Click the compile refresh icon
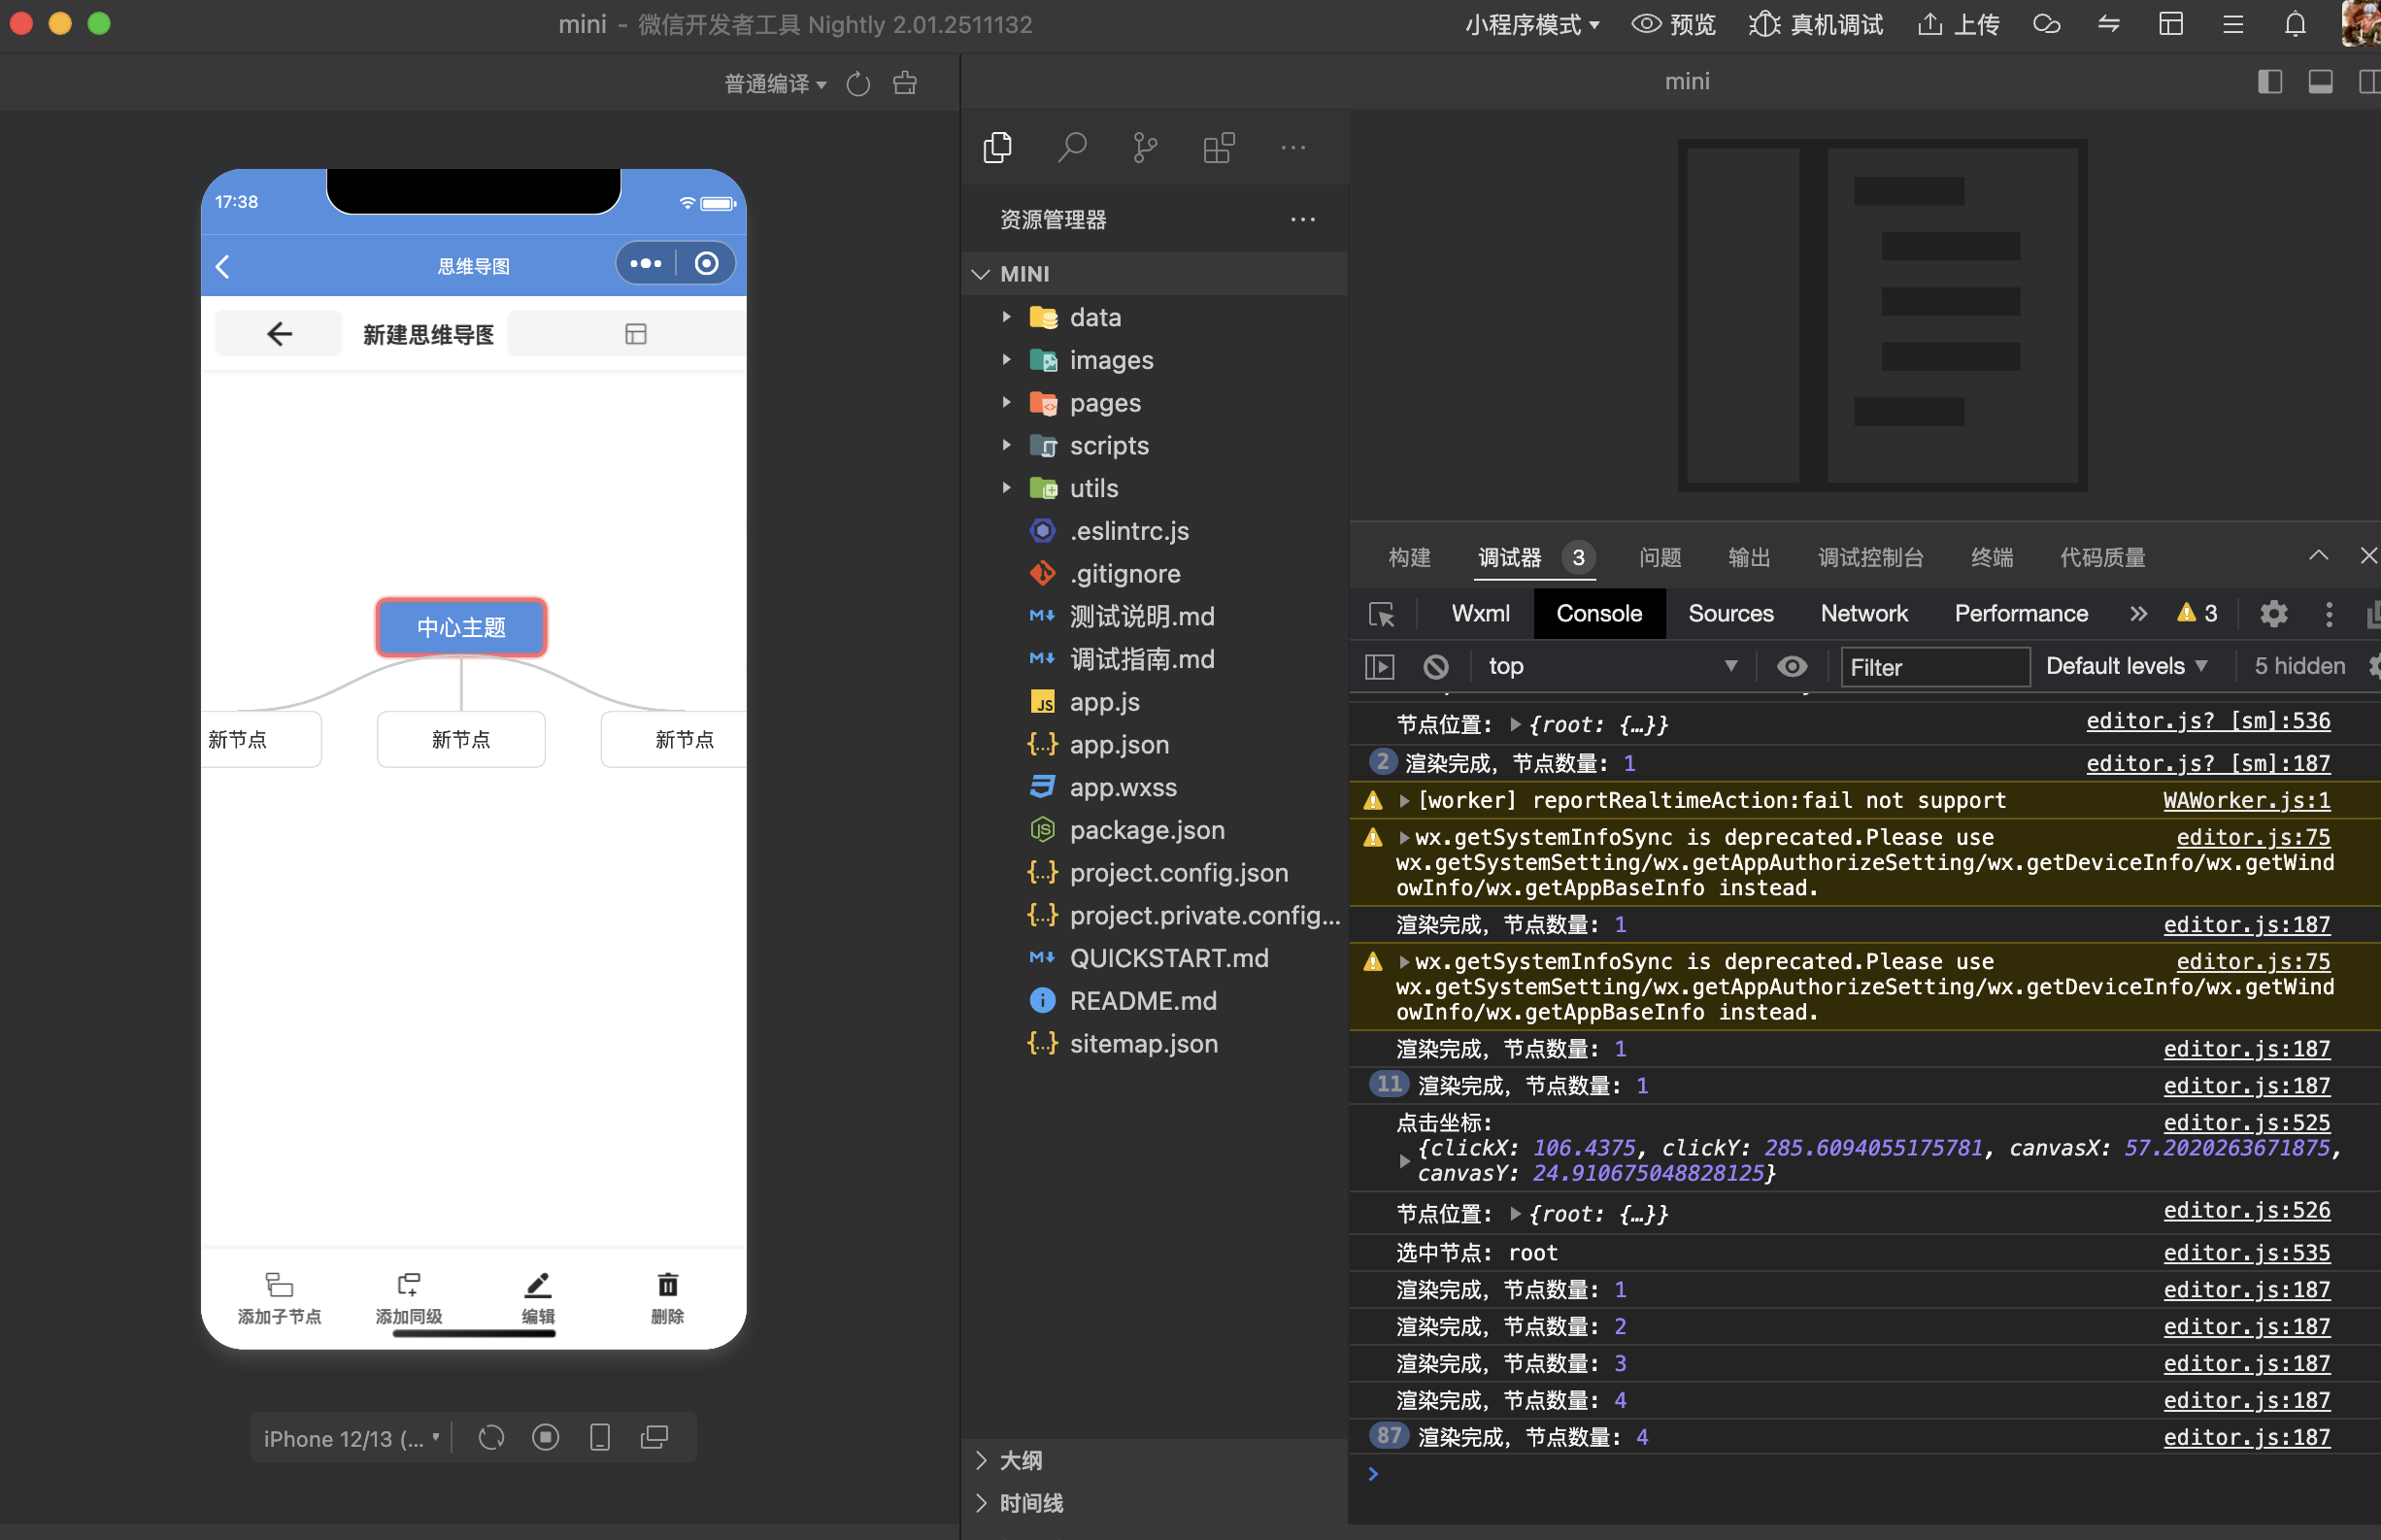 (x=858, y=84)
